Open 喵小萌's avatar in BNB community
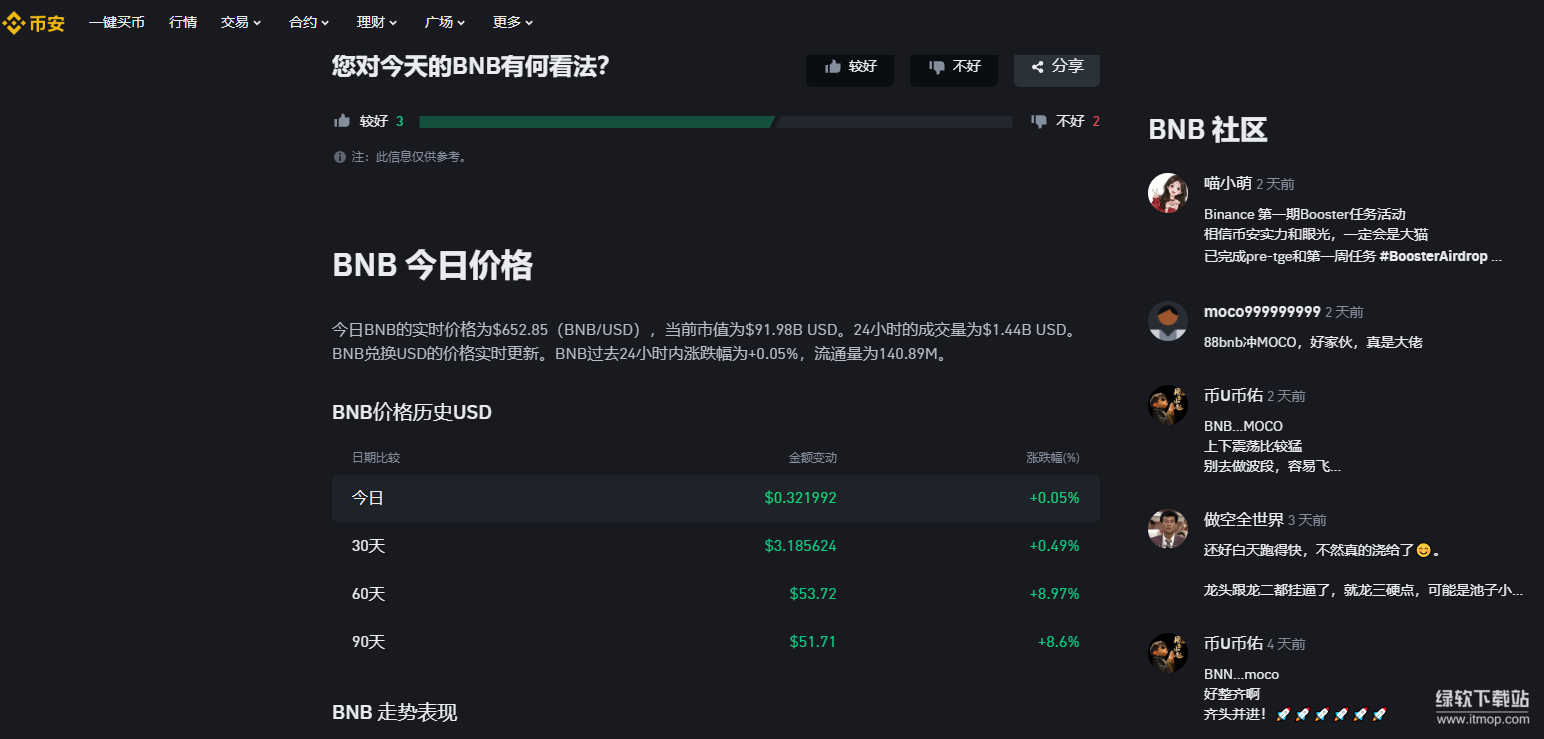The height and width of the screenshot is (739, 1544). [x=1167, y=193]
